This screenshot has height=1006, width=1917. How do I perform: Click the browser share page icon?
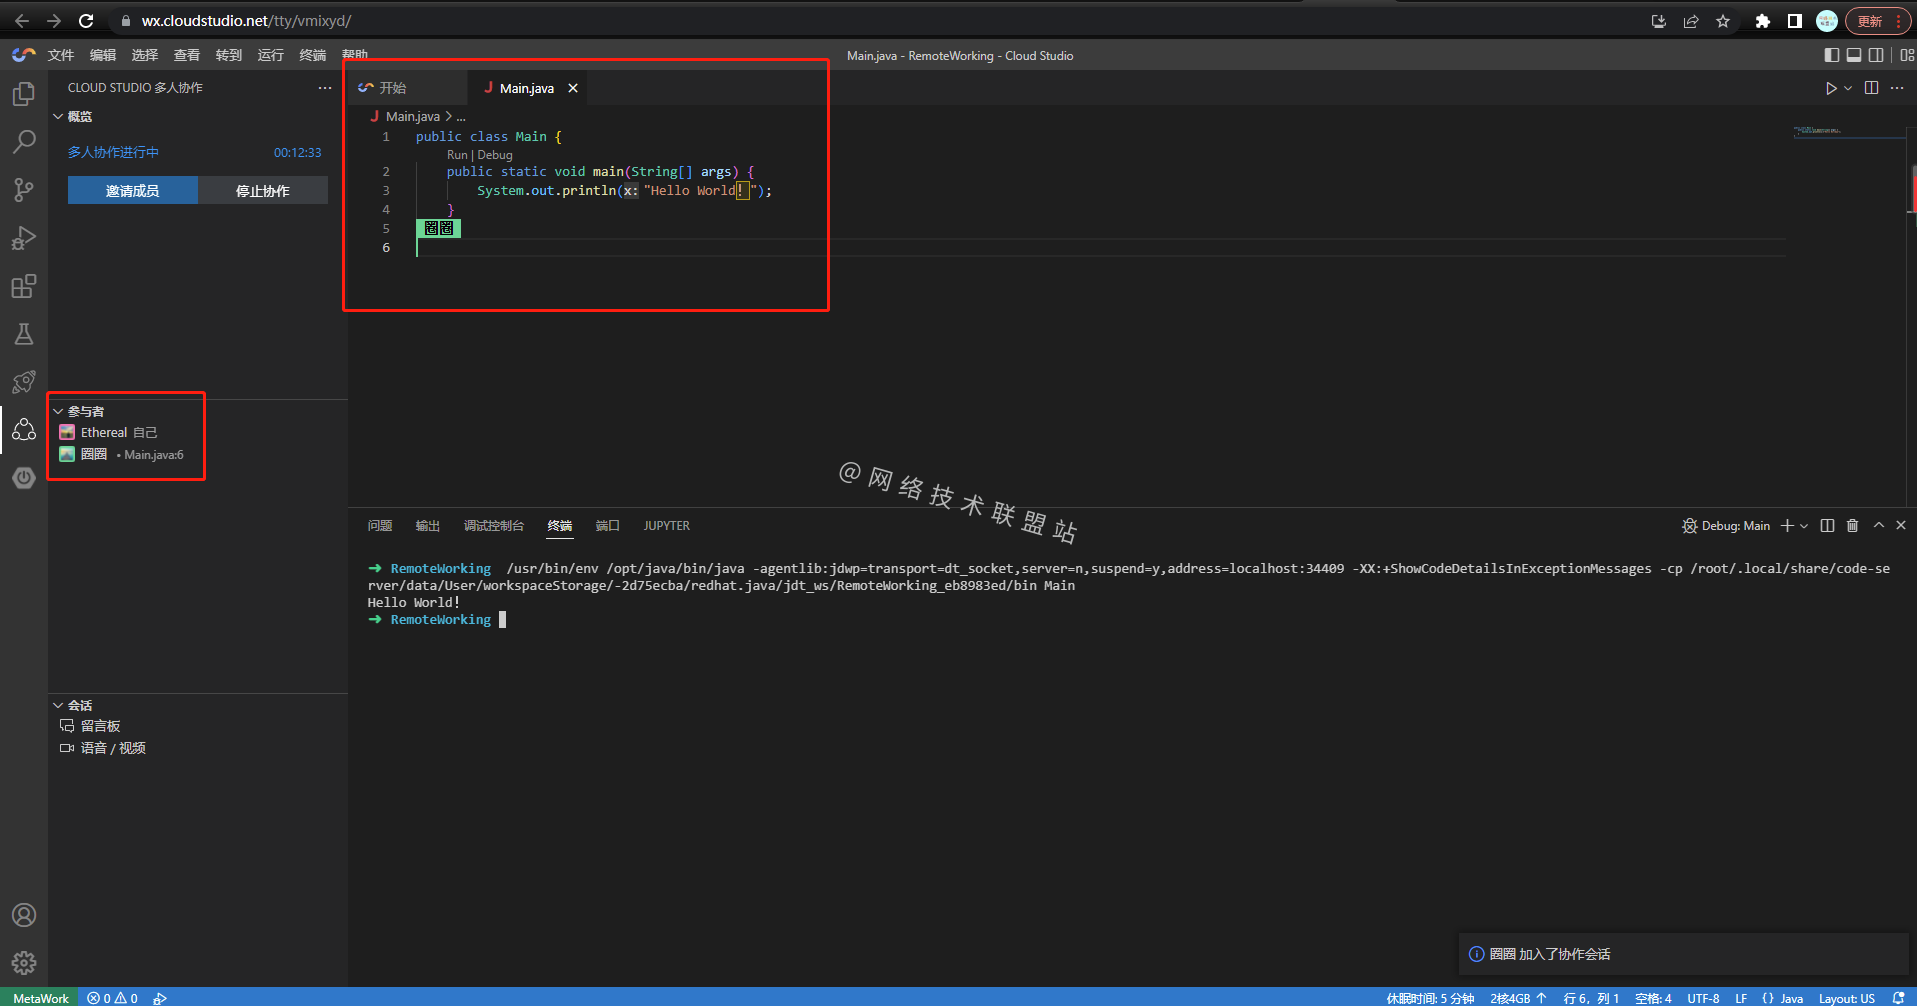coord(1691,21)
